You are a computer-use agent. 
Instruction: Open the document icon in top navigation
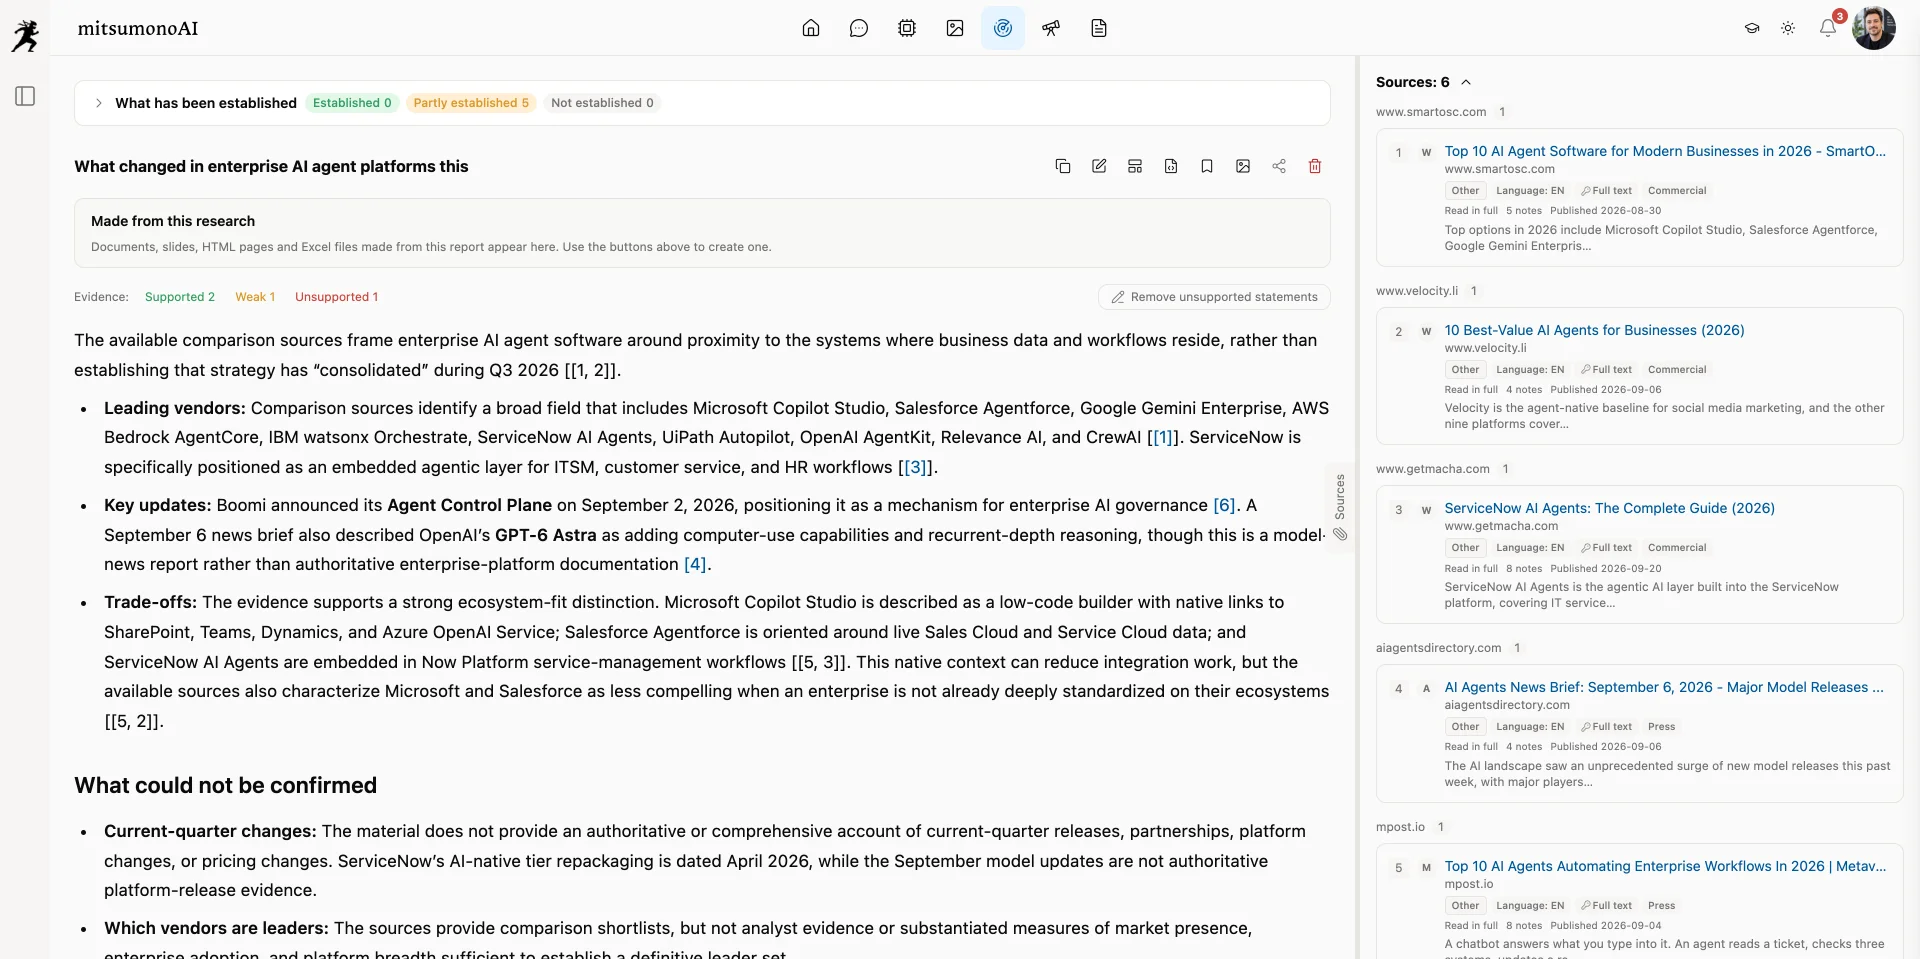(1099, 28)
